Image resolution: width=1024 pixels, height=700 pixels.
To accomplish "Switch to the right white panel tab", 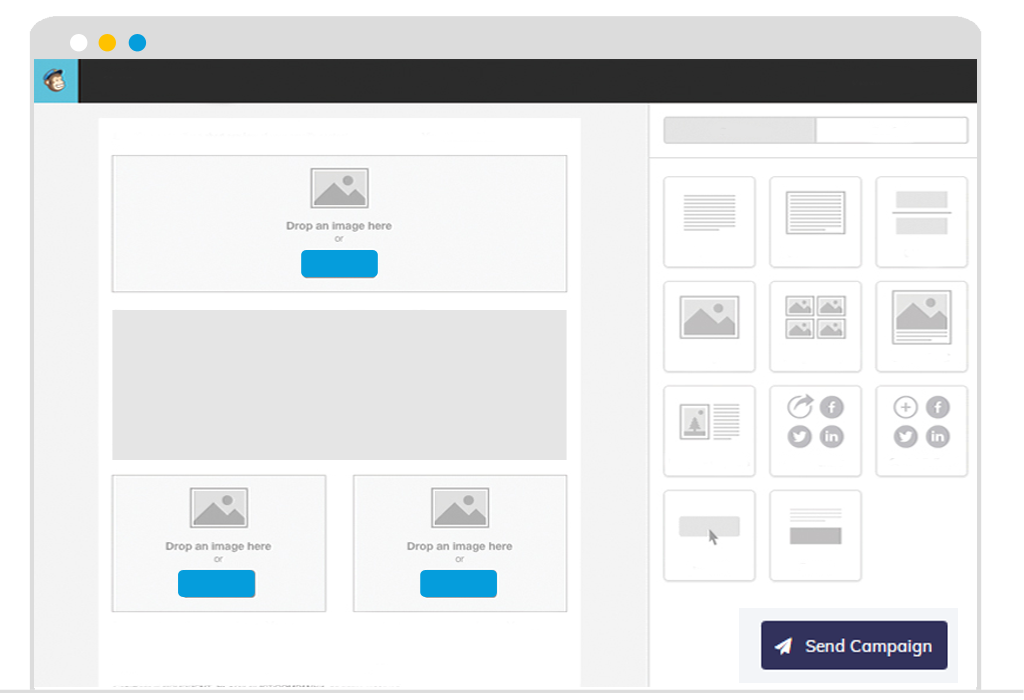I will 891,130.
